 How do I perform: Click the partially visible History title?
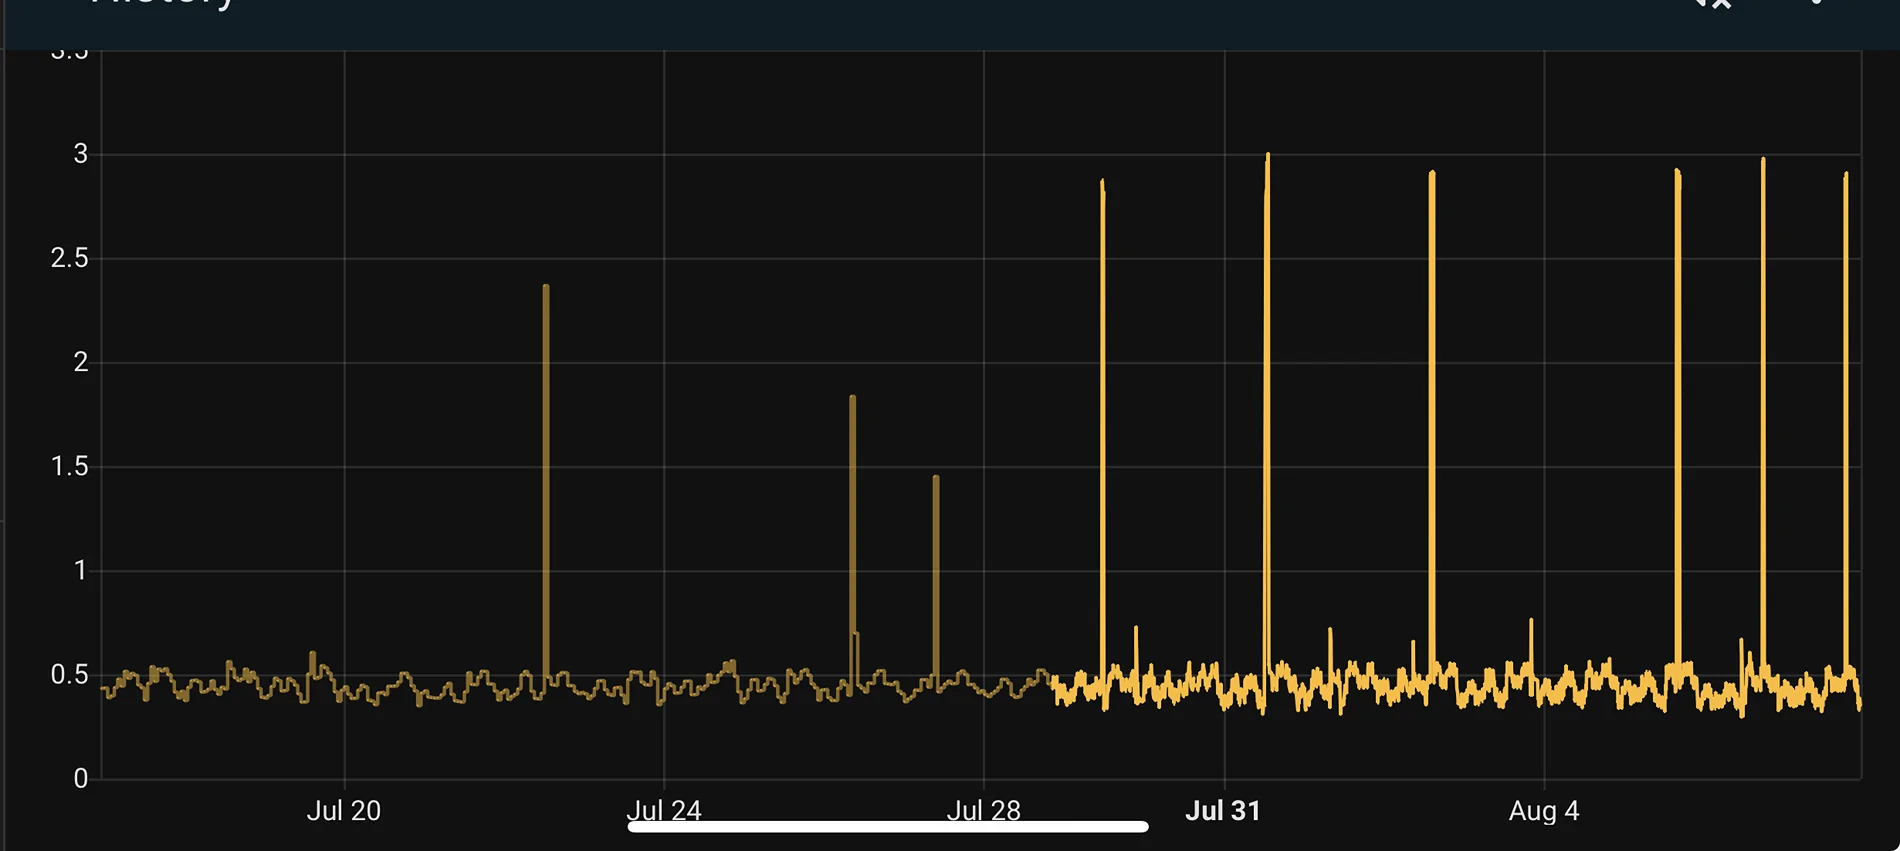pos(162,5)
